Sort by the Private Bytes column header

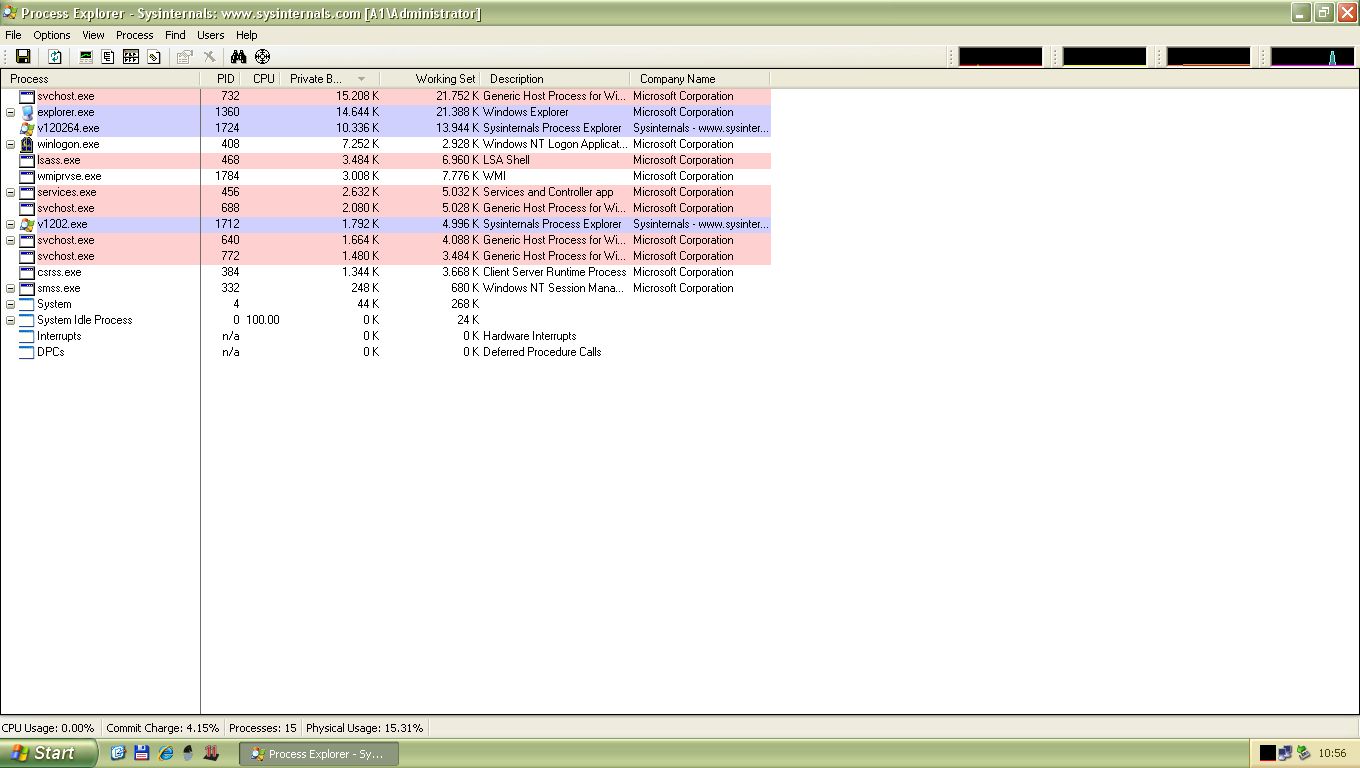330,79
